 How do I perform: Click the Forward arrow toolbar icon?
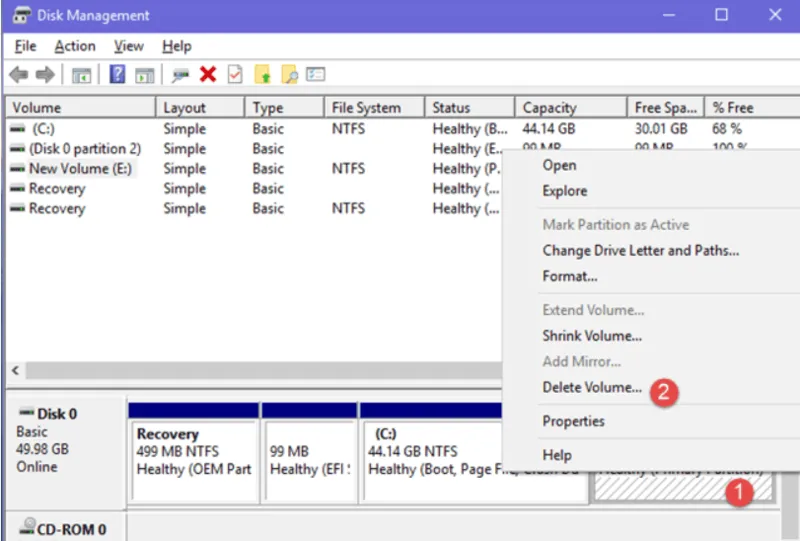[x=45, y=75]
